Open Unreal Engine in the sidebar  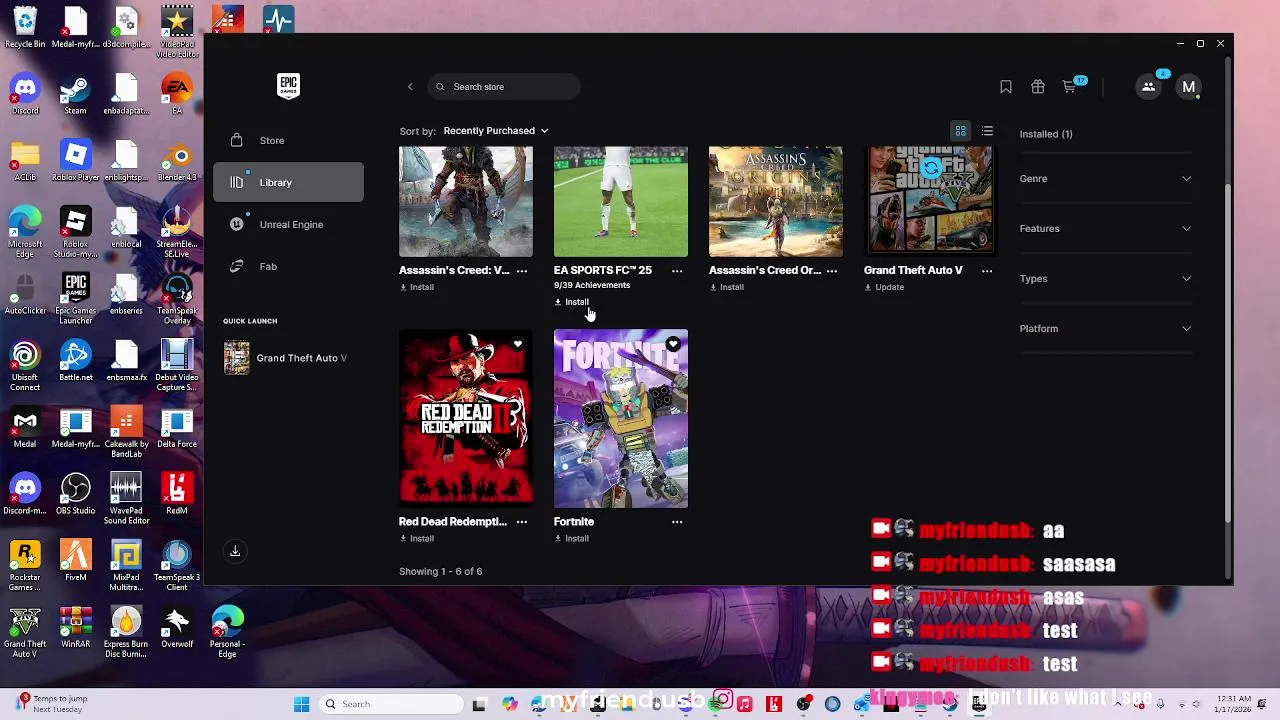pyautogui.click(x=288, y=225)
